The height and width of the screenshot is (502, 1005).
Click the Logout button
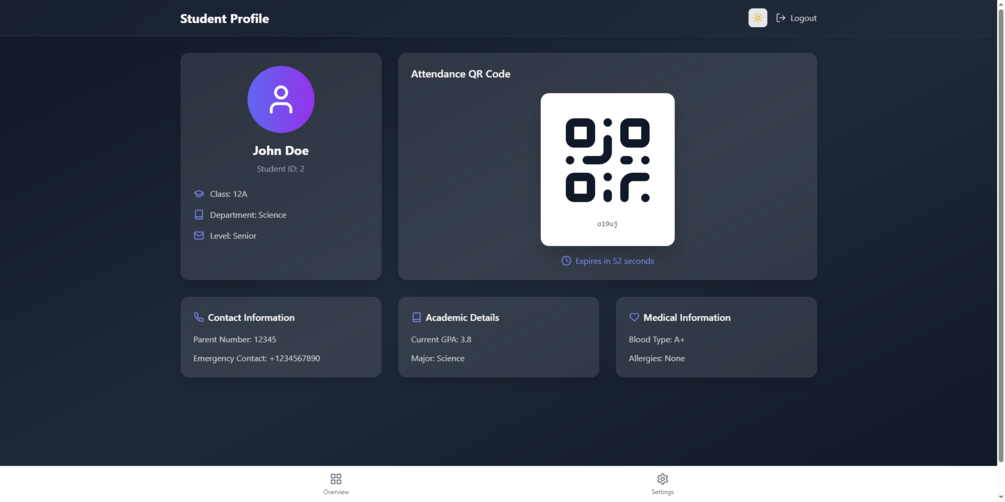[796, 18]
